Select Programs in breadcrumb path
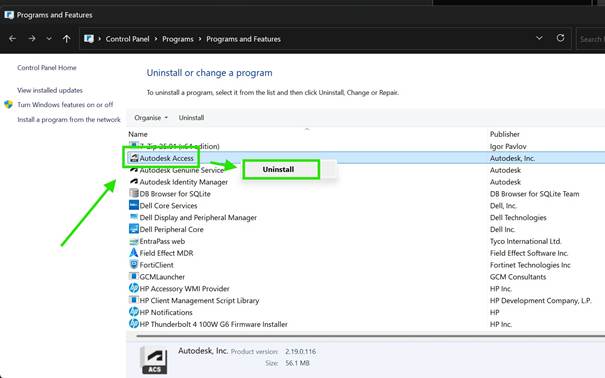This screenshot has width=605, height=378. coord(177,39)
